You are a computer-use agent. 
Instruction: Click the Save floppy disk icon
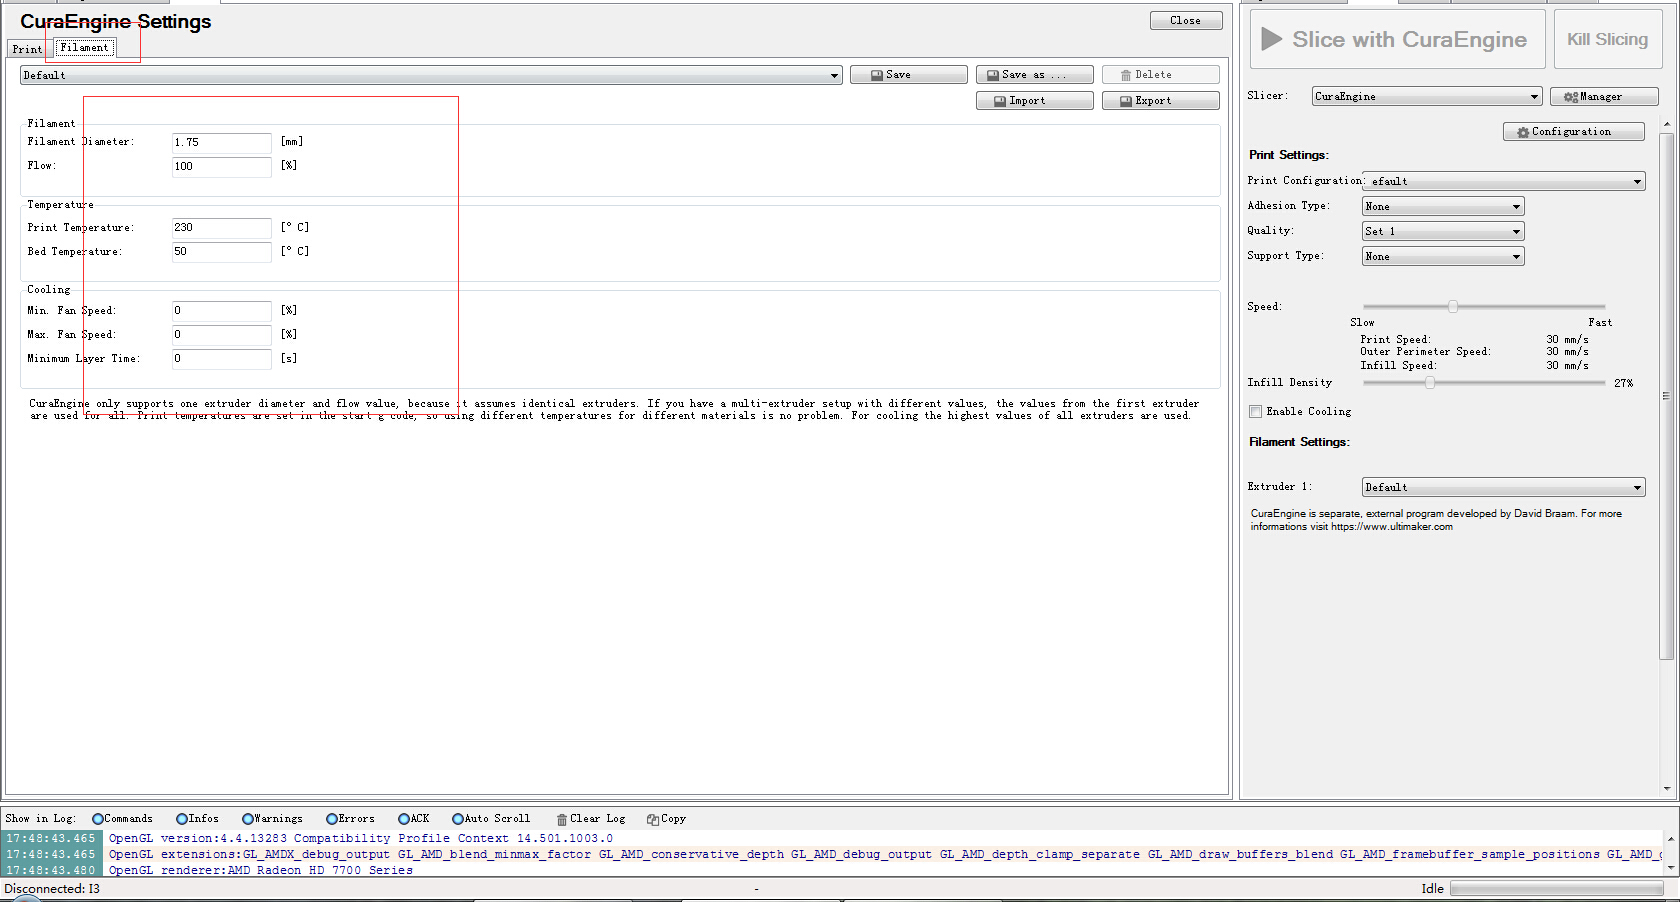pos(877,75)
